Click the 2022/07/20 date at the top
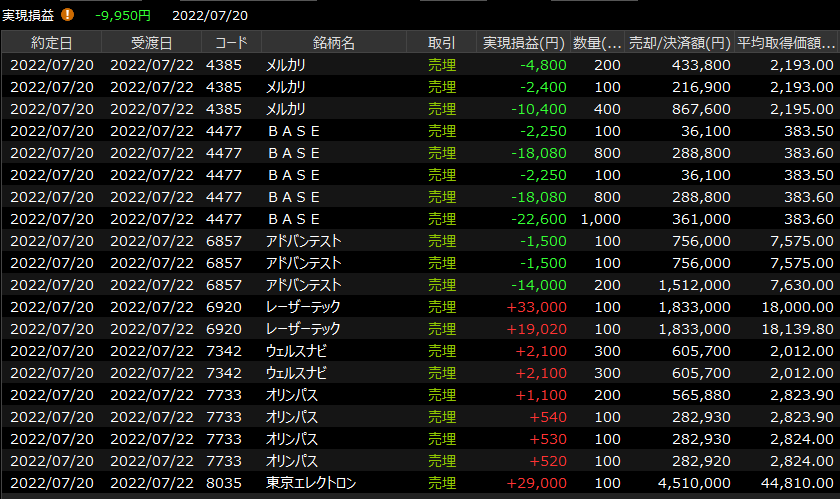The height and width of the screenshot is (499, 840). [x=210, y=15]
